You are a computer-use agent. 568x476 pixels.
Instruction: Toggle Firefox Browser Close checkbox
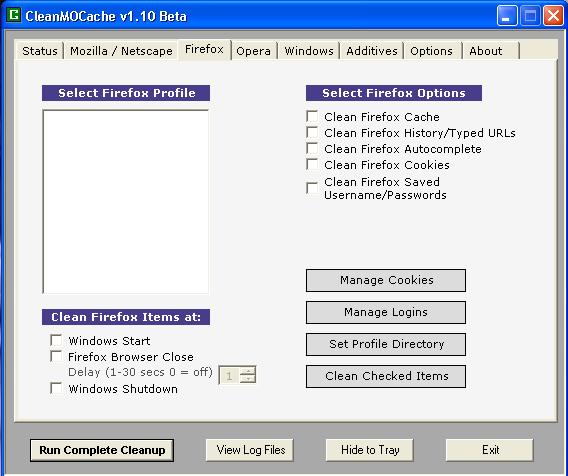[x=56, y=356]
